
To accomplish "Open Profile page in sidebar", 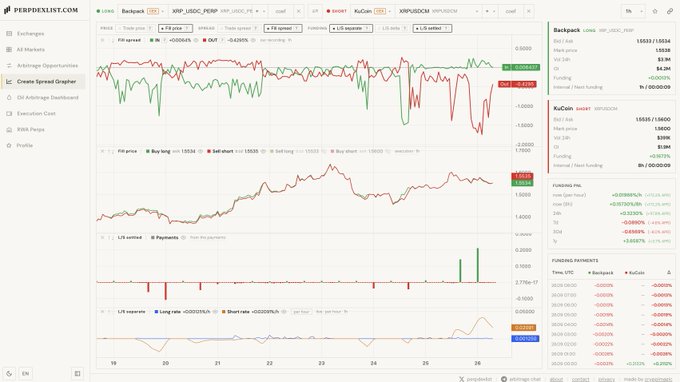I will (x=43, y=145).
